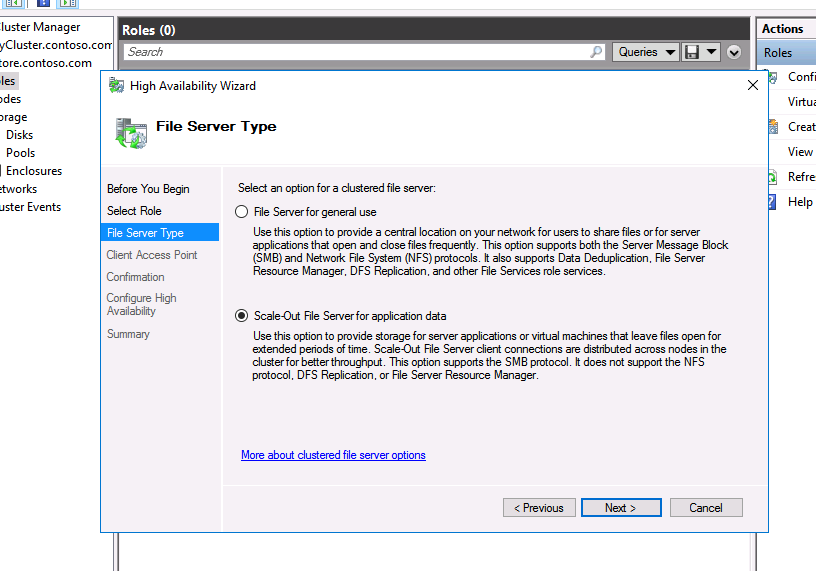Click the File Server Type header icon
Viewport: 816px width, 571px height.
pyautogui.click(x=130, y=130)
